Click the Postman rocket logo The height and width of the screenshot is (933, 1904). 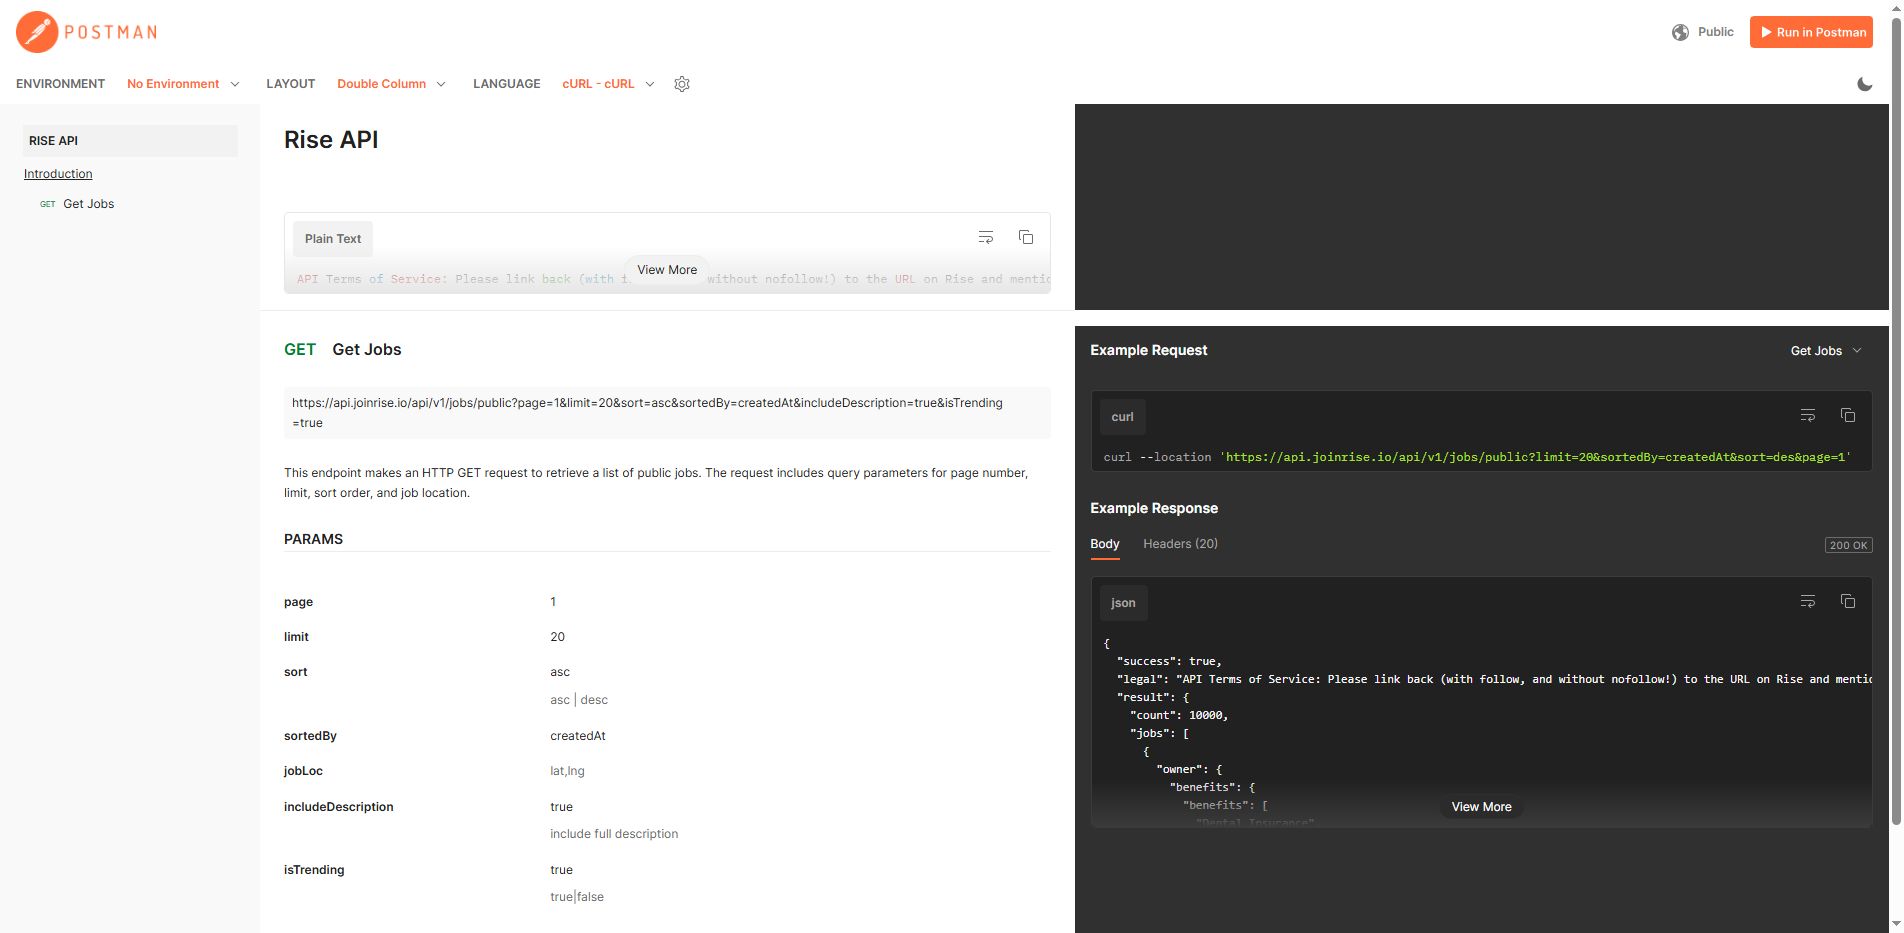pyautogui.click(x=36, y=31)
